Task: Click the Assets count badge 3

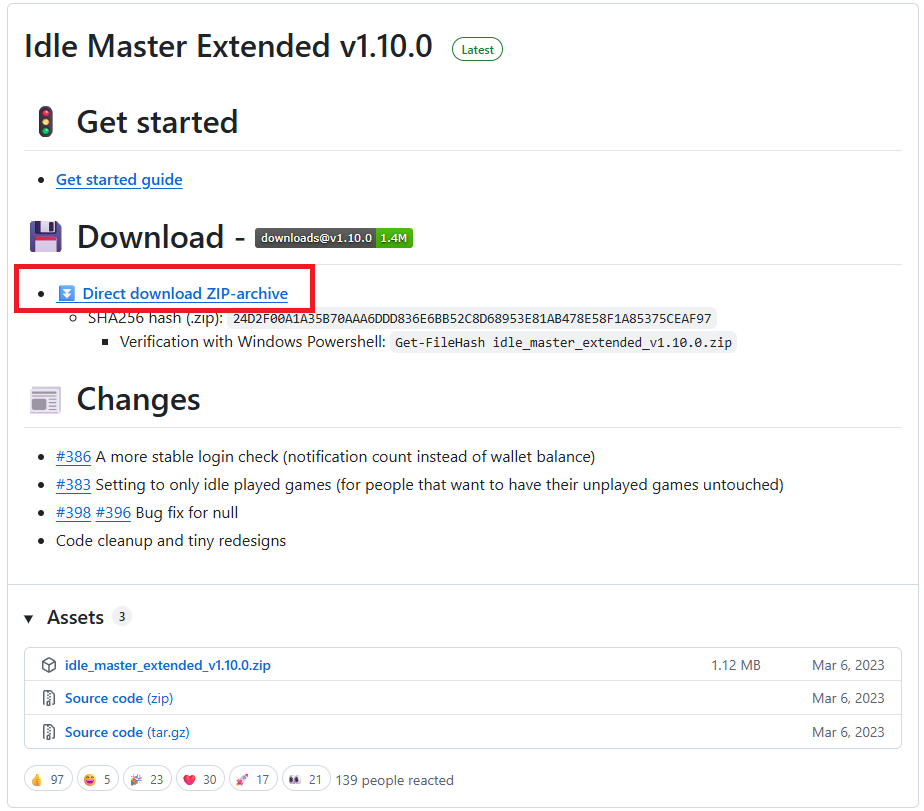Action: click(x=122, y=617)
